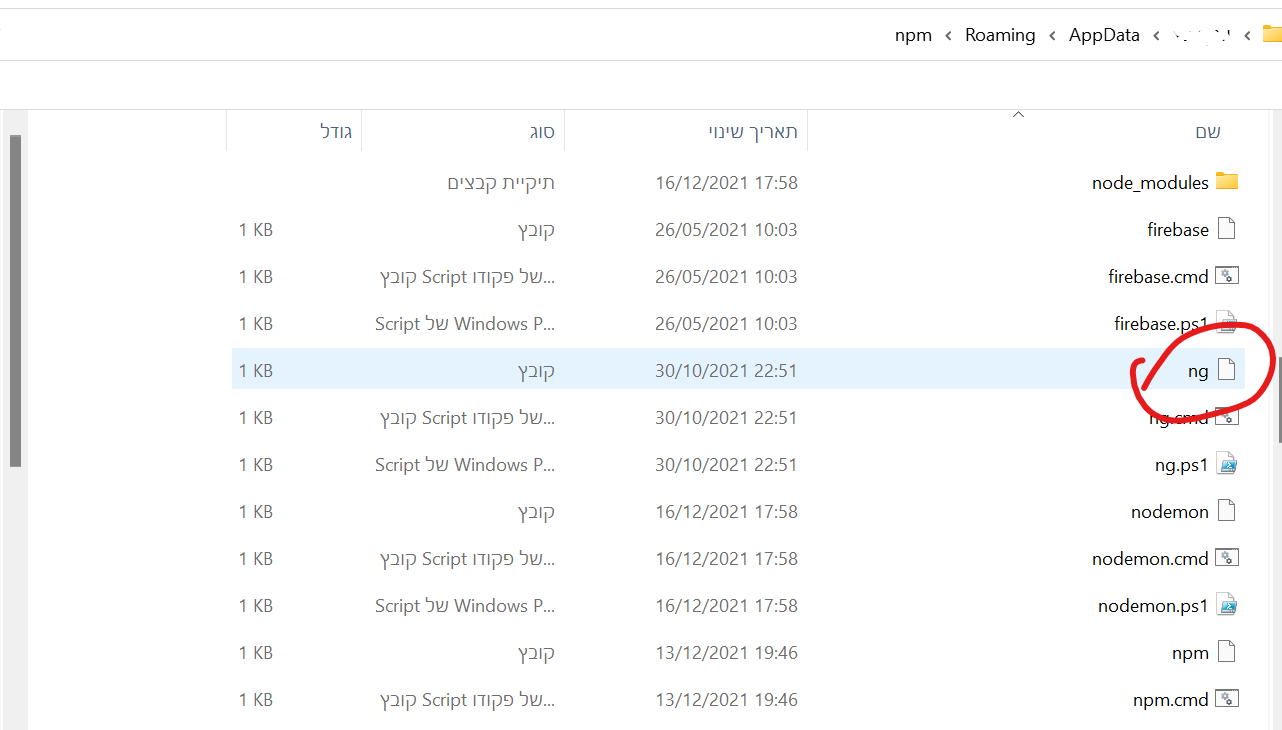Viewport: 1282px width, 730px height.
Task: Click the icon of the extensionless ng file
Action: point(1227,370)
